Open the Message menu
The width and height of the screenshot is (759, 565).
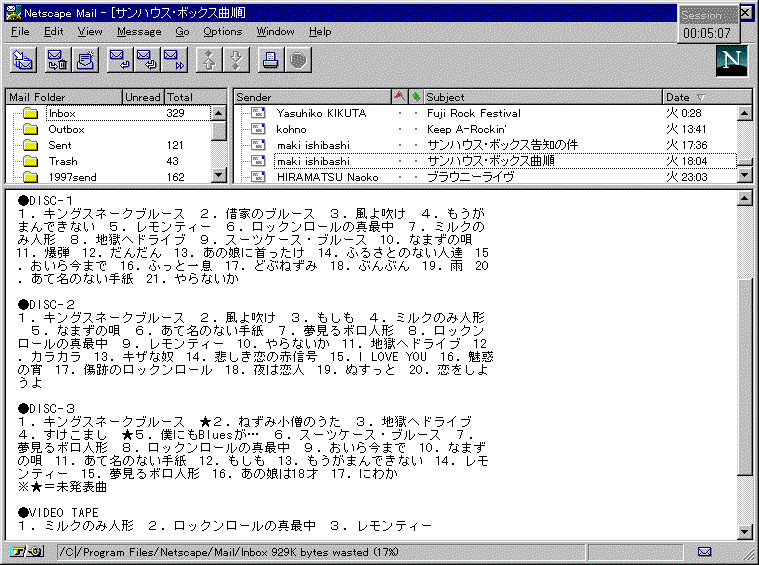pos(138,32)
